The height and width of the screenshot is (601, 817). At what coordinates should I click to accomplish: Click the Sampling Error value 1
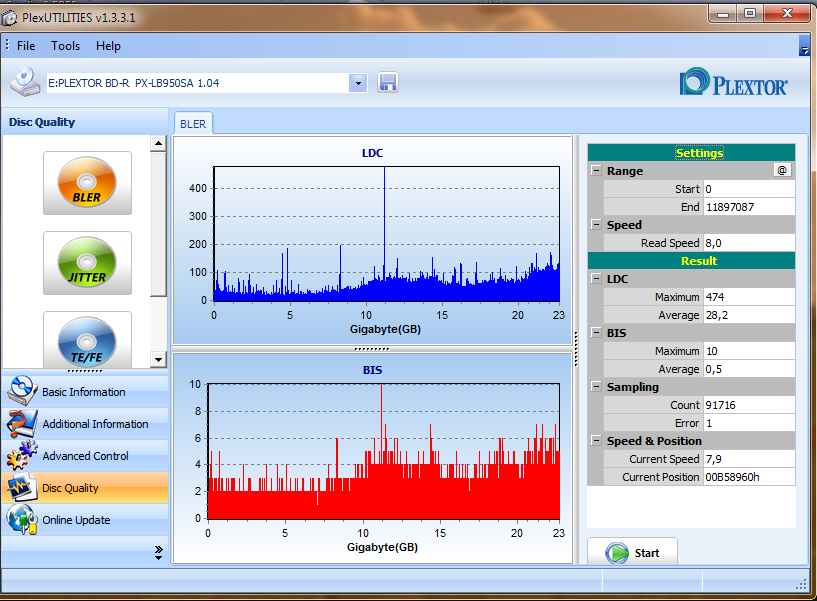pyautogui.click(x=749, y=423)
